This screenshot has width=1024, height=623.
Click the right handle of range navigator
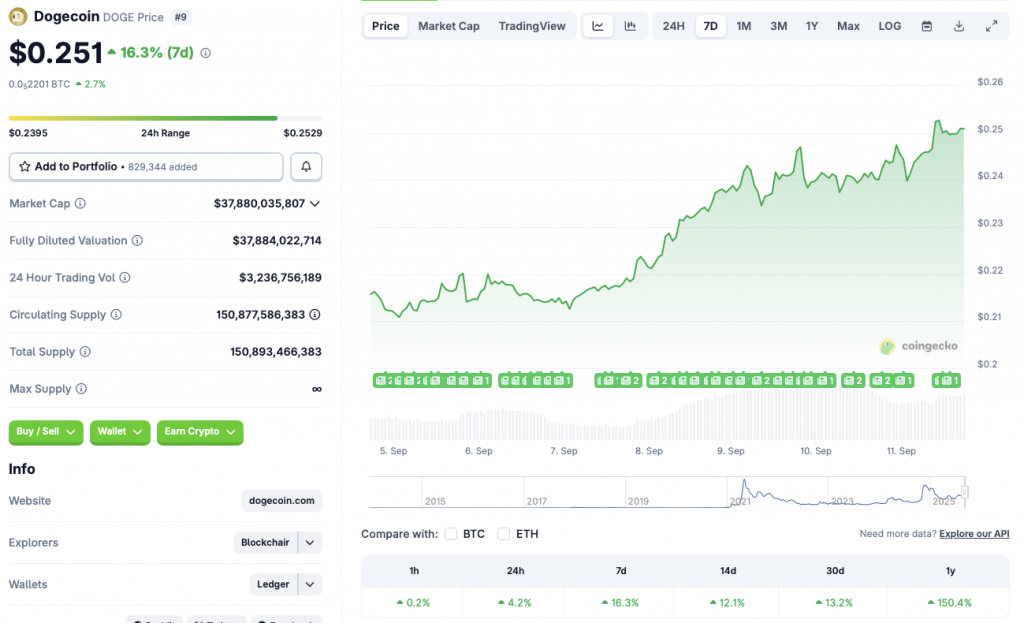pos(965,492)
